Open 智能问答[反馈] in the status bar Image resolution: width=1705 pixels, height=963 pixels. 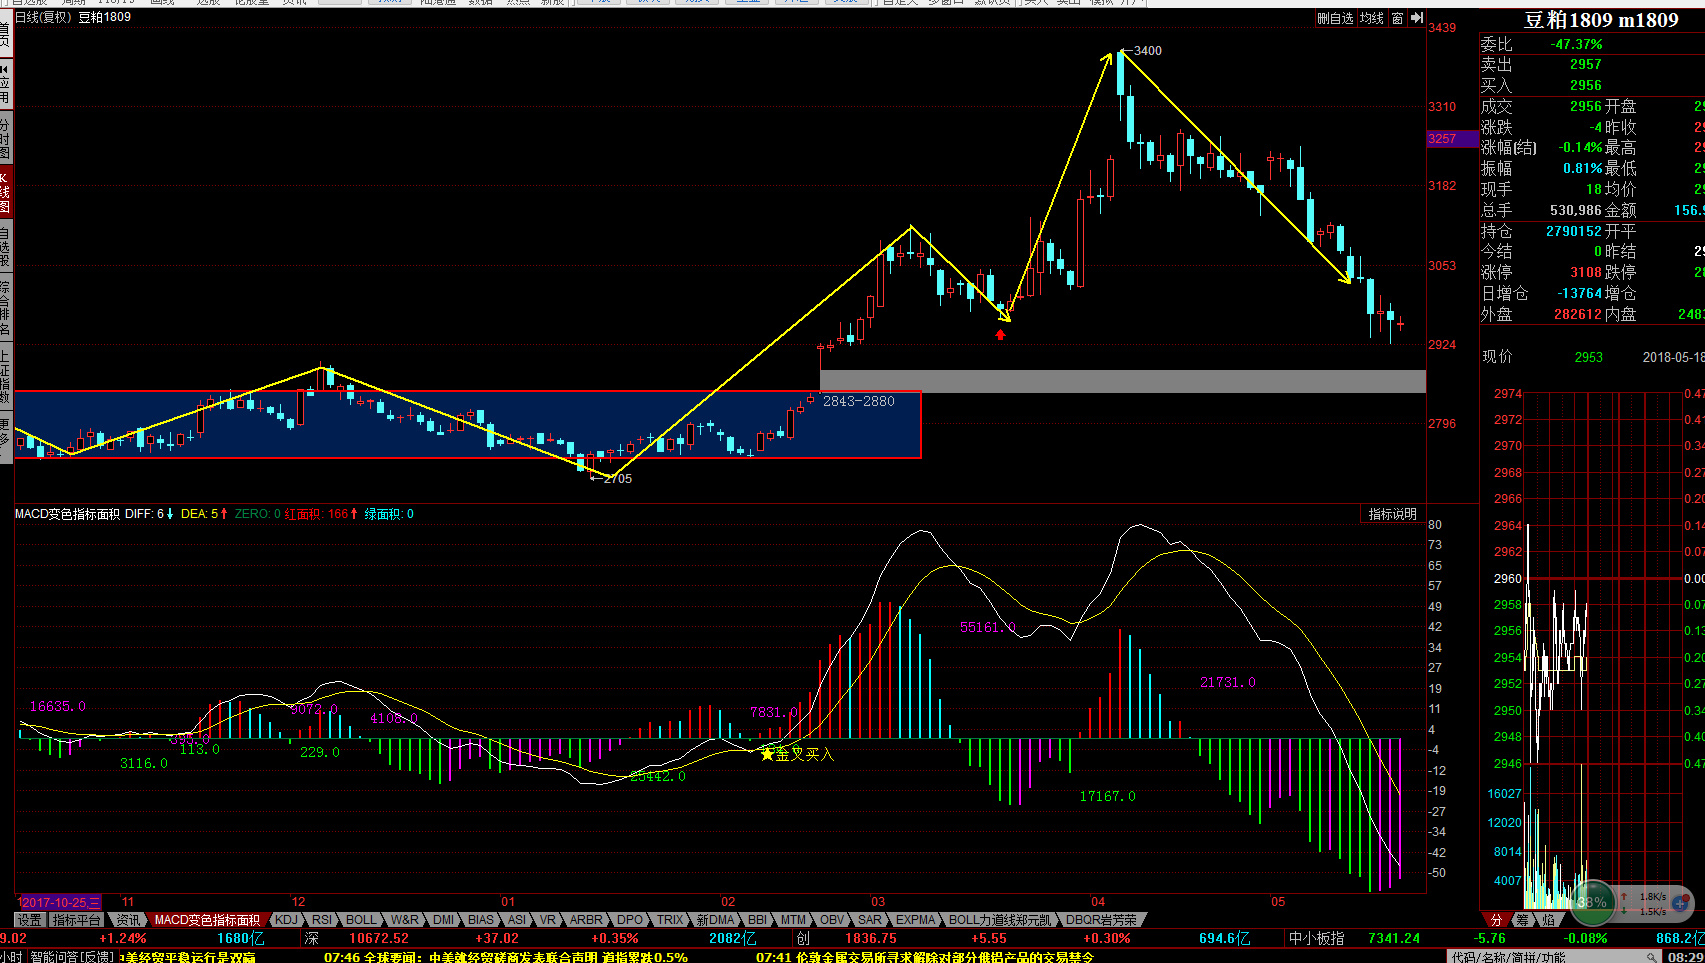(71, 957)
